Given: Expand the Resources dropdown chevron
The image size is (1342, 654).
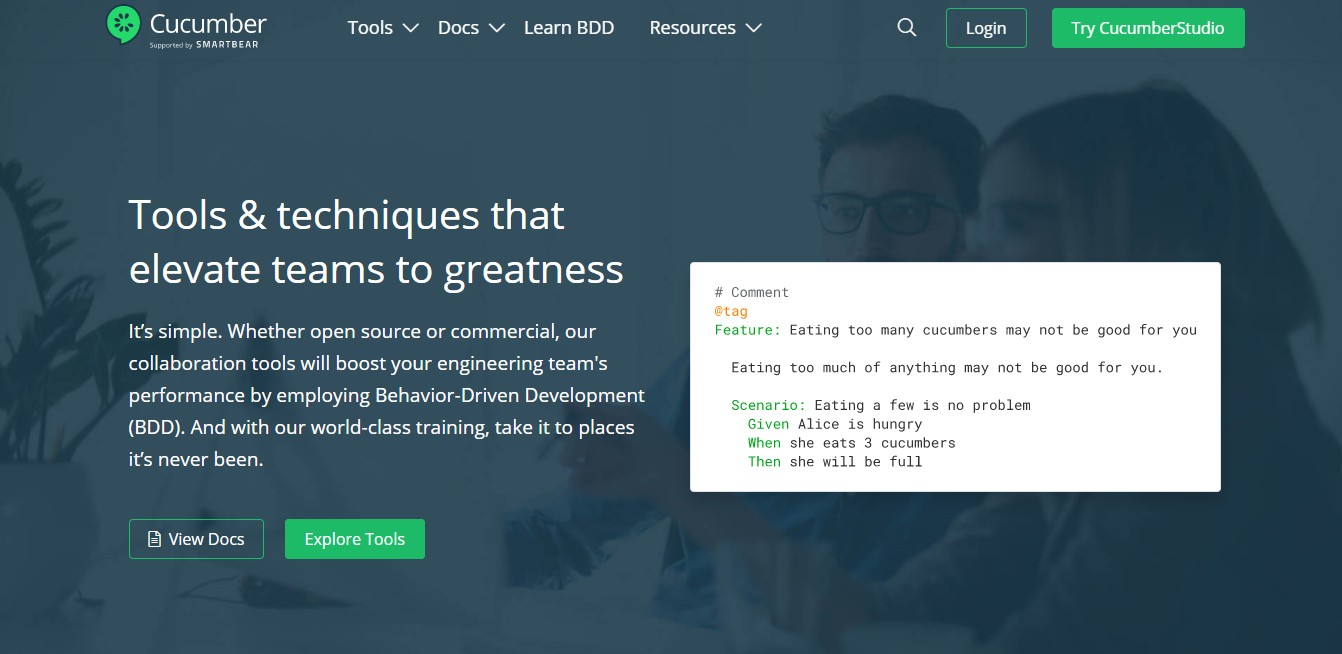Looking at the screenshot, I should 754,28.
